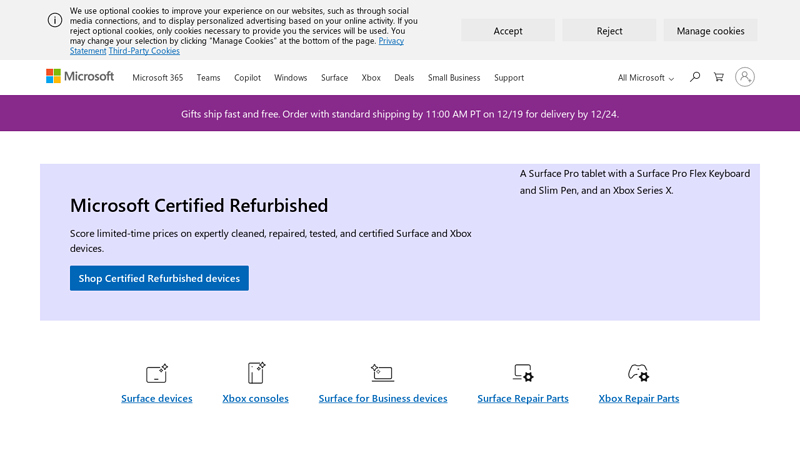Accept optional cookies
Viewport: 800px width, 450px height.
click(x=508, y=31)
